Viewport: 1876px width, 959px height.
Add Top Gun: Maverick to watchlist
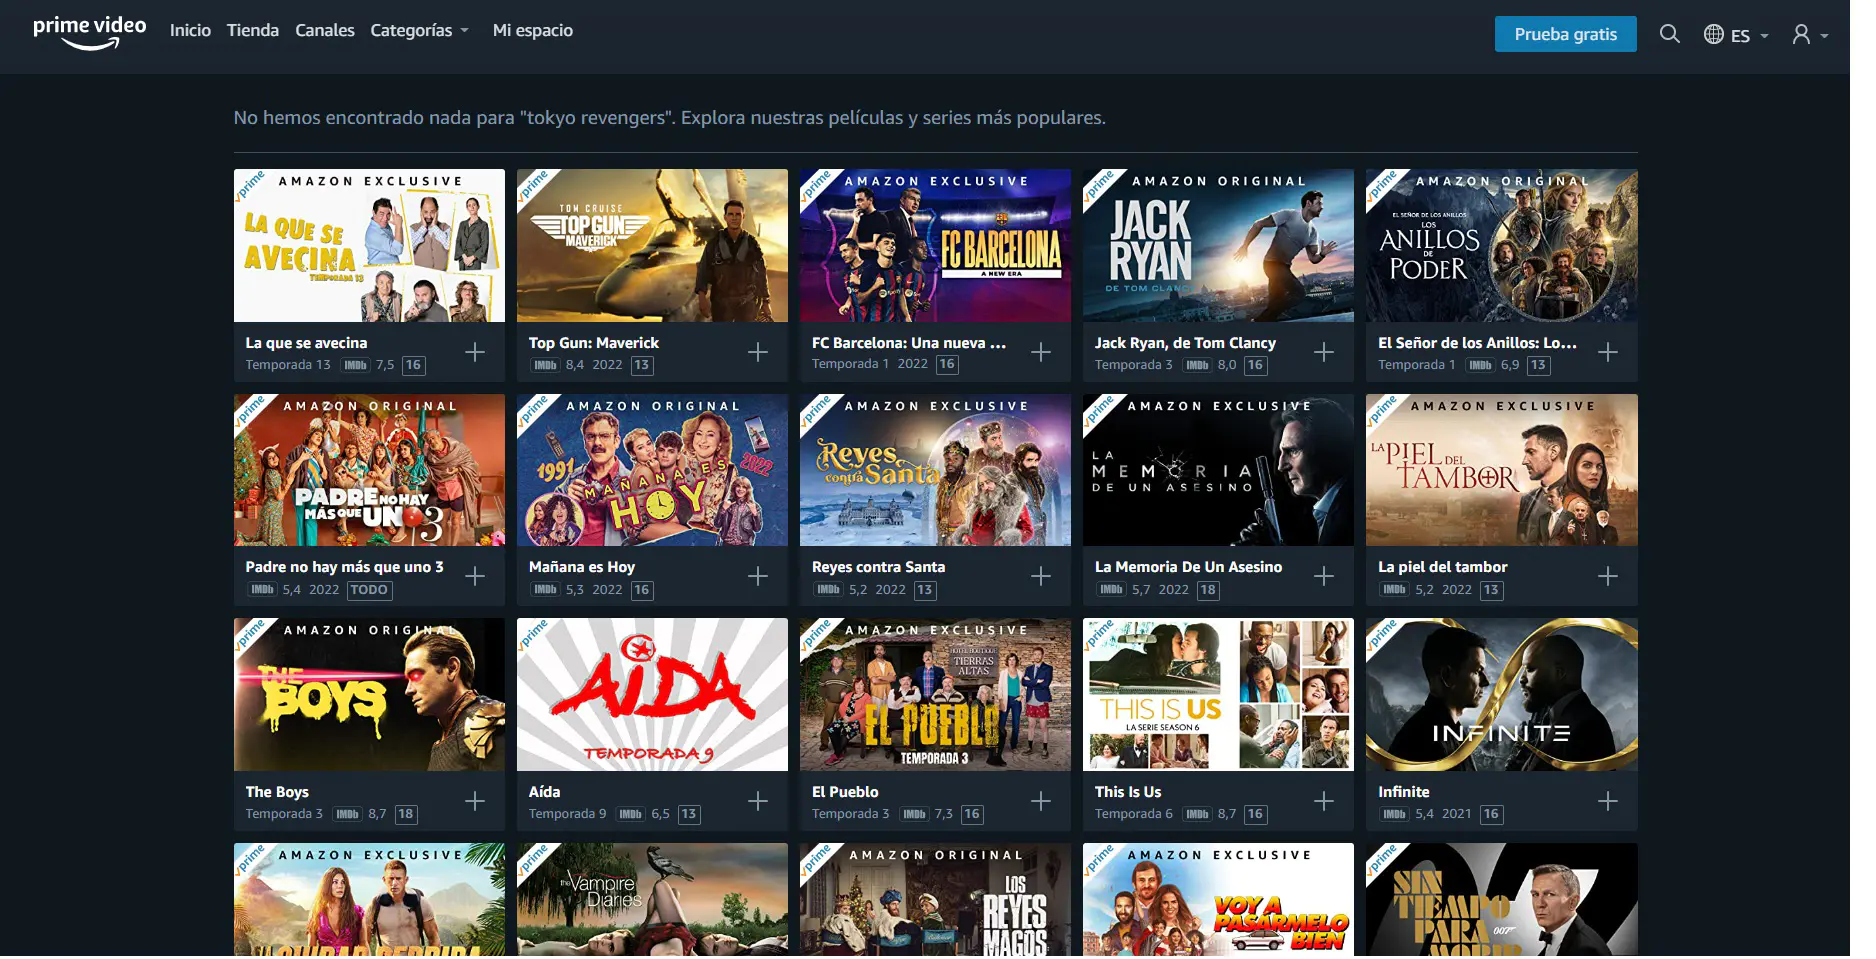(x=758, y=352)
